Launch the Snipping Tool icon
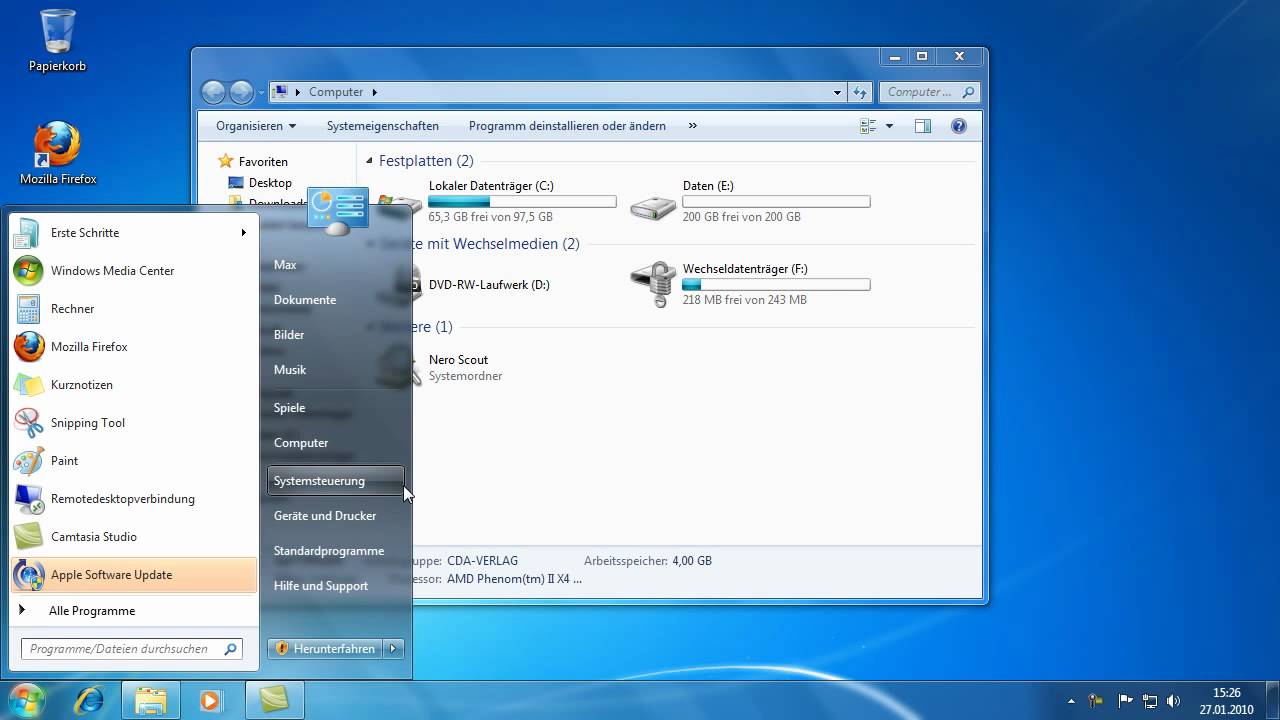 (28, 423)
